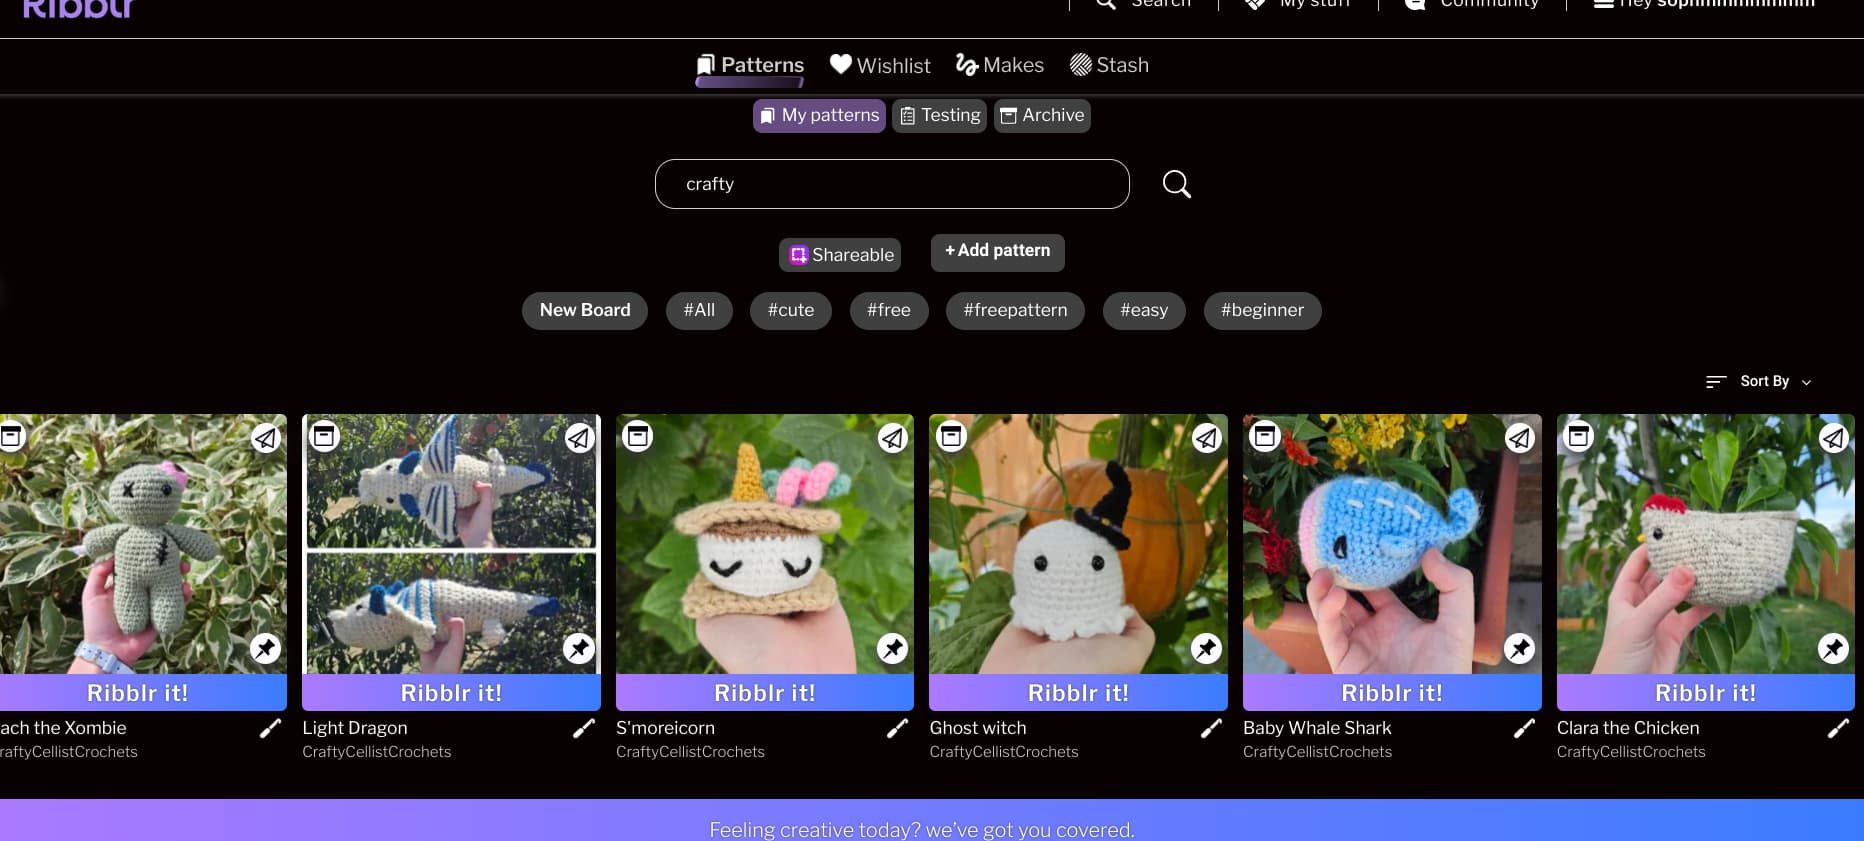
Task: Pin the Ghost witch pattern
Action: pos(1206,649)
